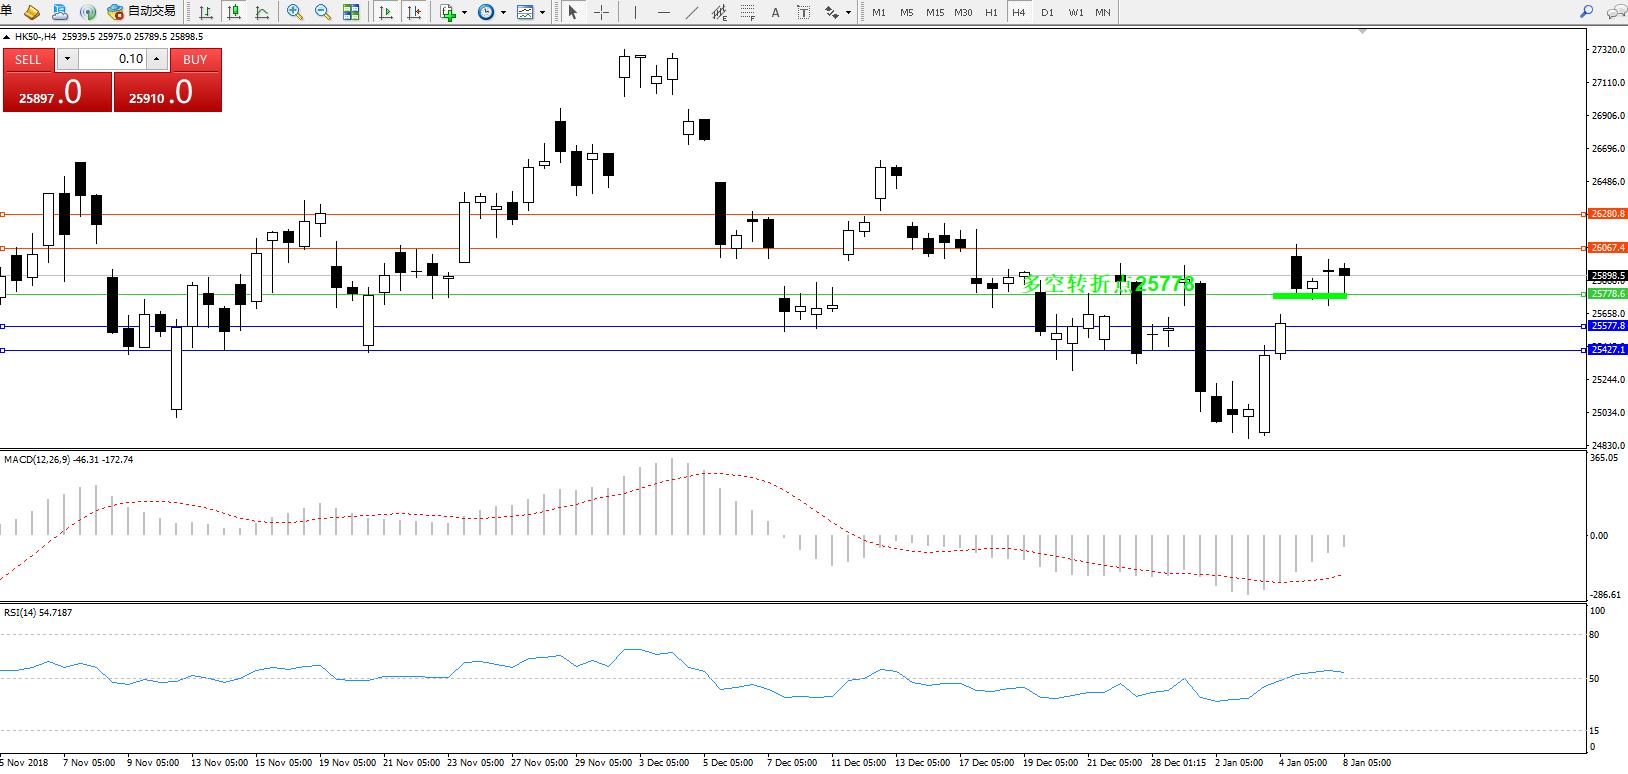
Task: Click the Zoom Out magnifier icon
Action: [323, 12]
